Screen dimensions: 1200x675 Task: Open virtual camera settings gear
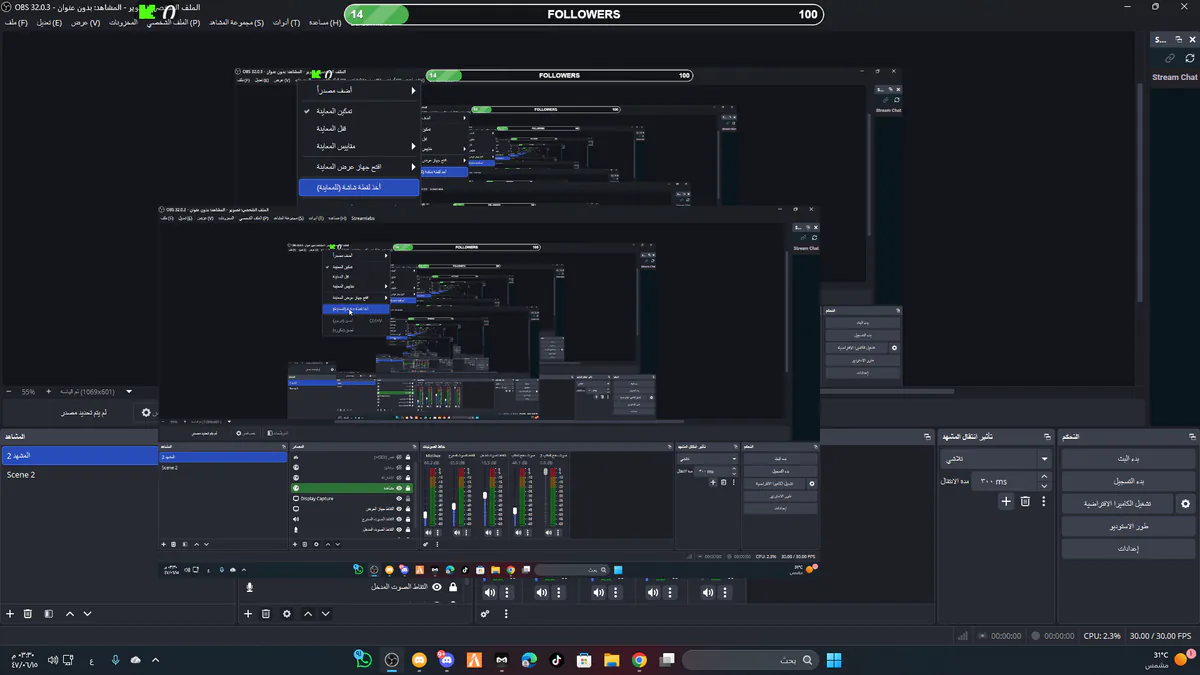[x=1186, y=504]
